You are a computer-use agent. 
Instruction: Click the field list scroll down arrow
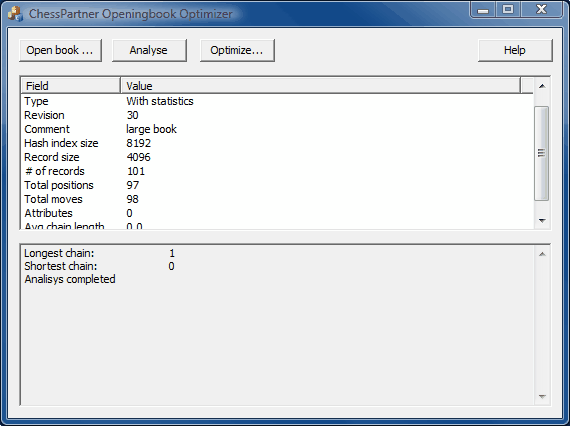pos(542,221)
